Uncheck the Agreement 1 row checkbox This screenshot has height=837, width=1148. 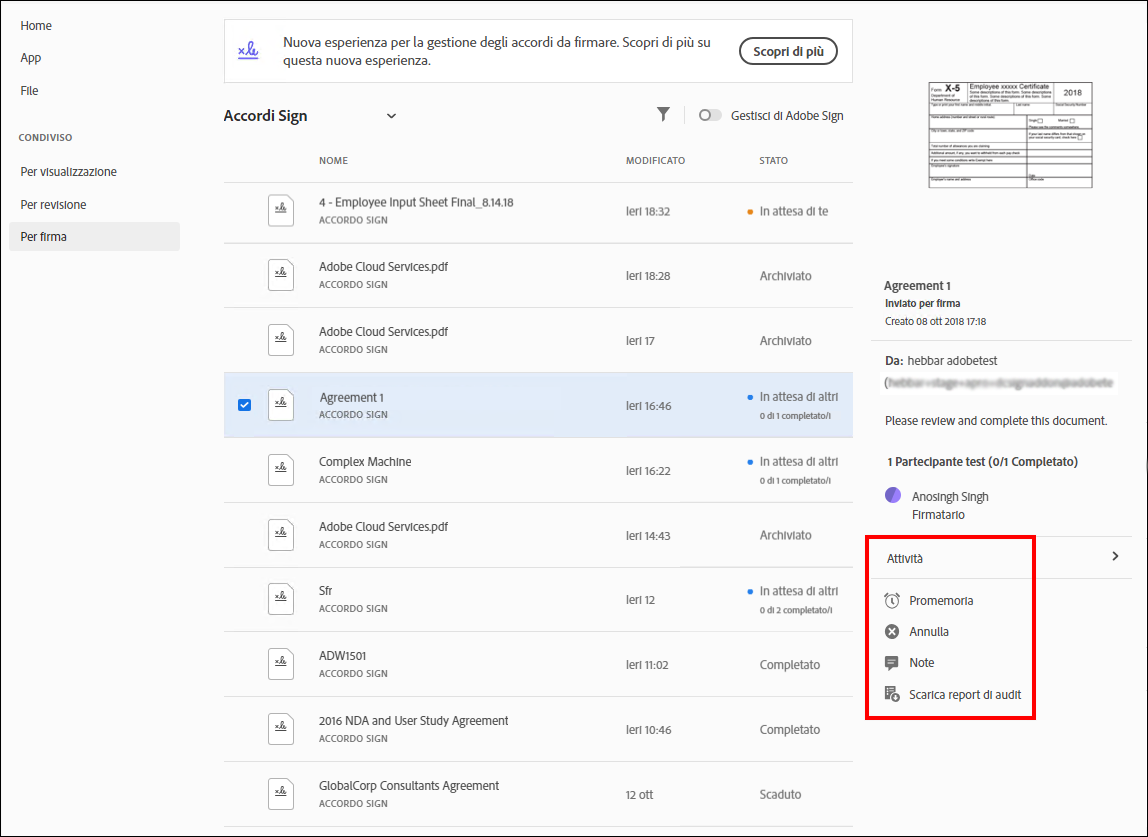tap(244, 405)
